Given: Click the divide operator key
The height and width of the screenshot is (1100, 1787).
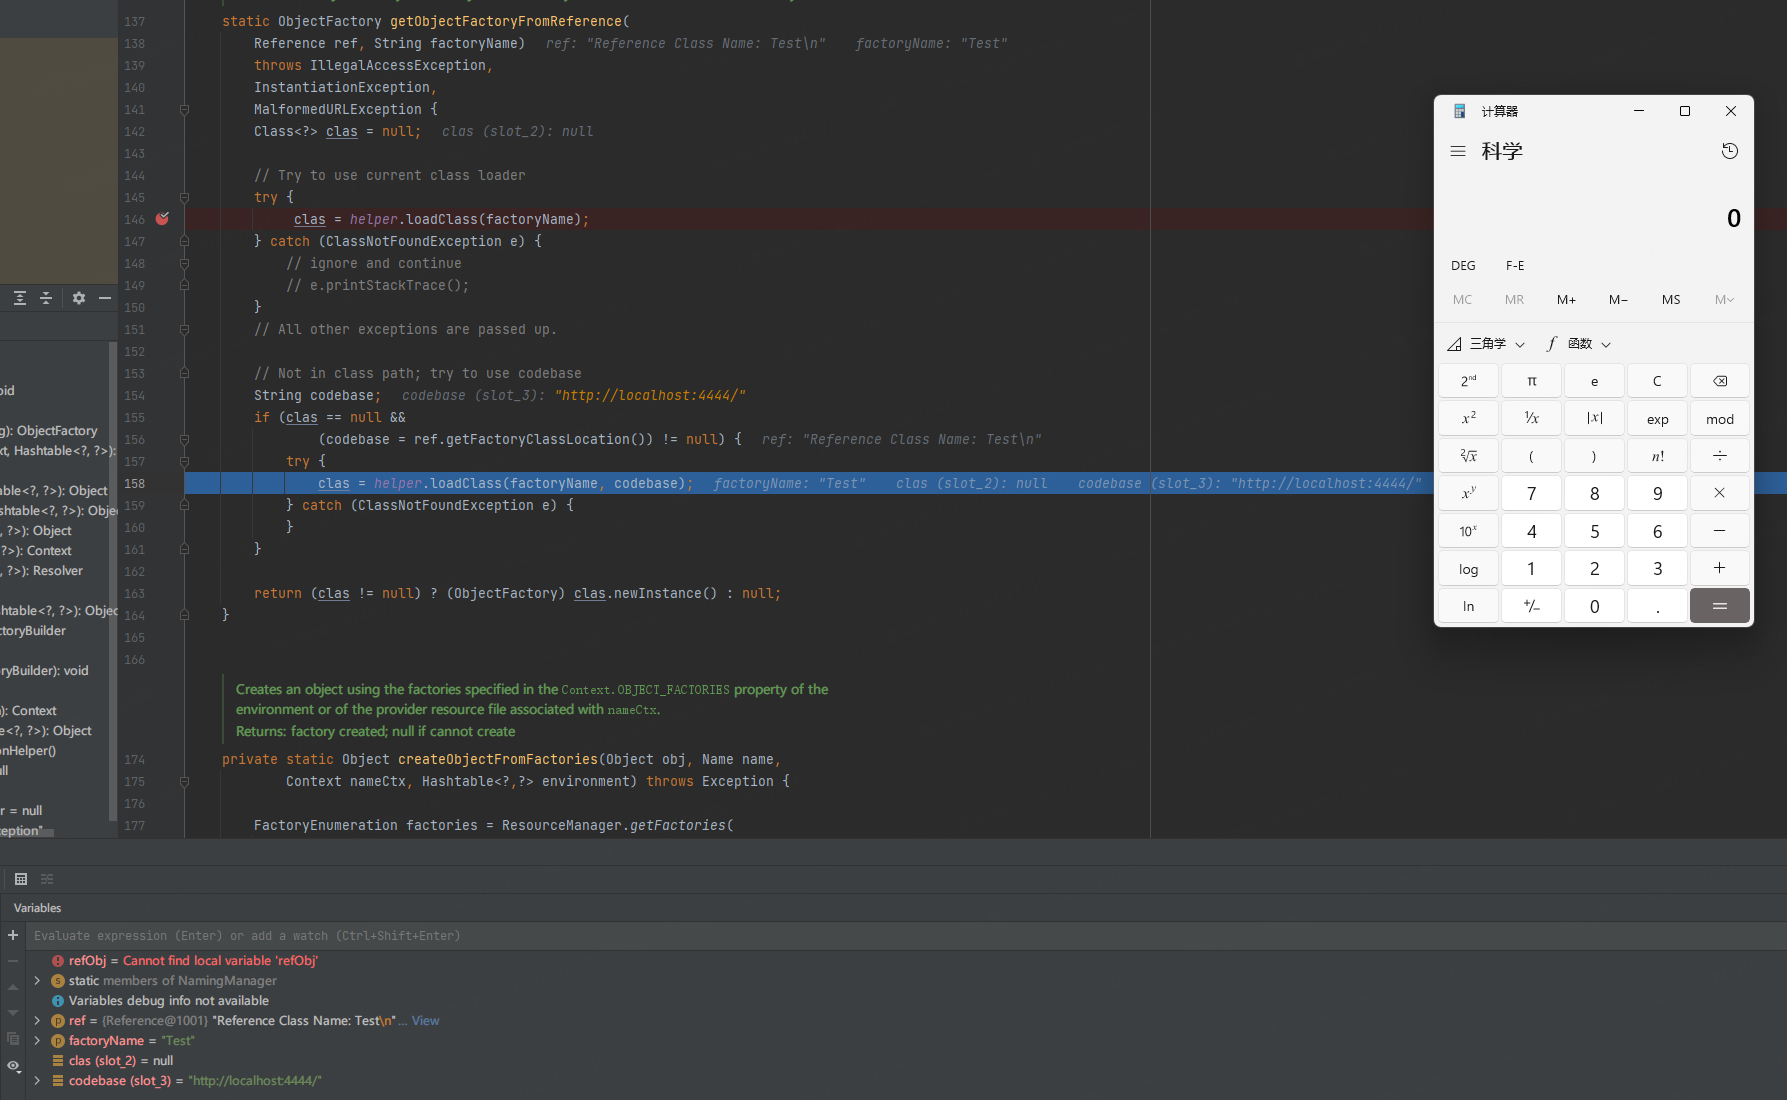Looking at the screenshot, I should tap(1720, 456).
